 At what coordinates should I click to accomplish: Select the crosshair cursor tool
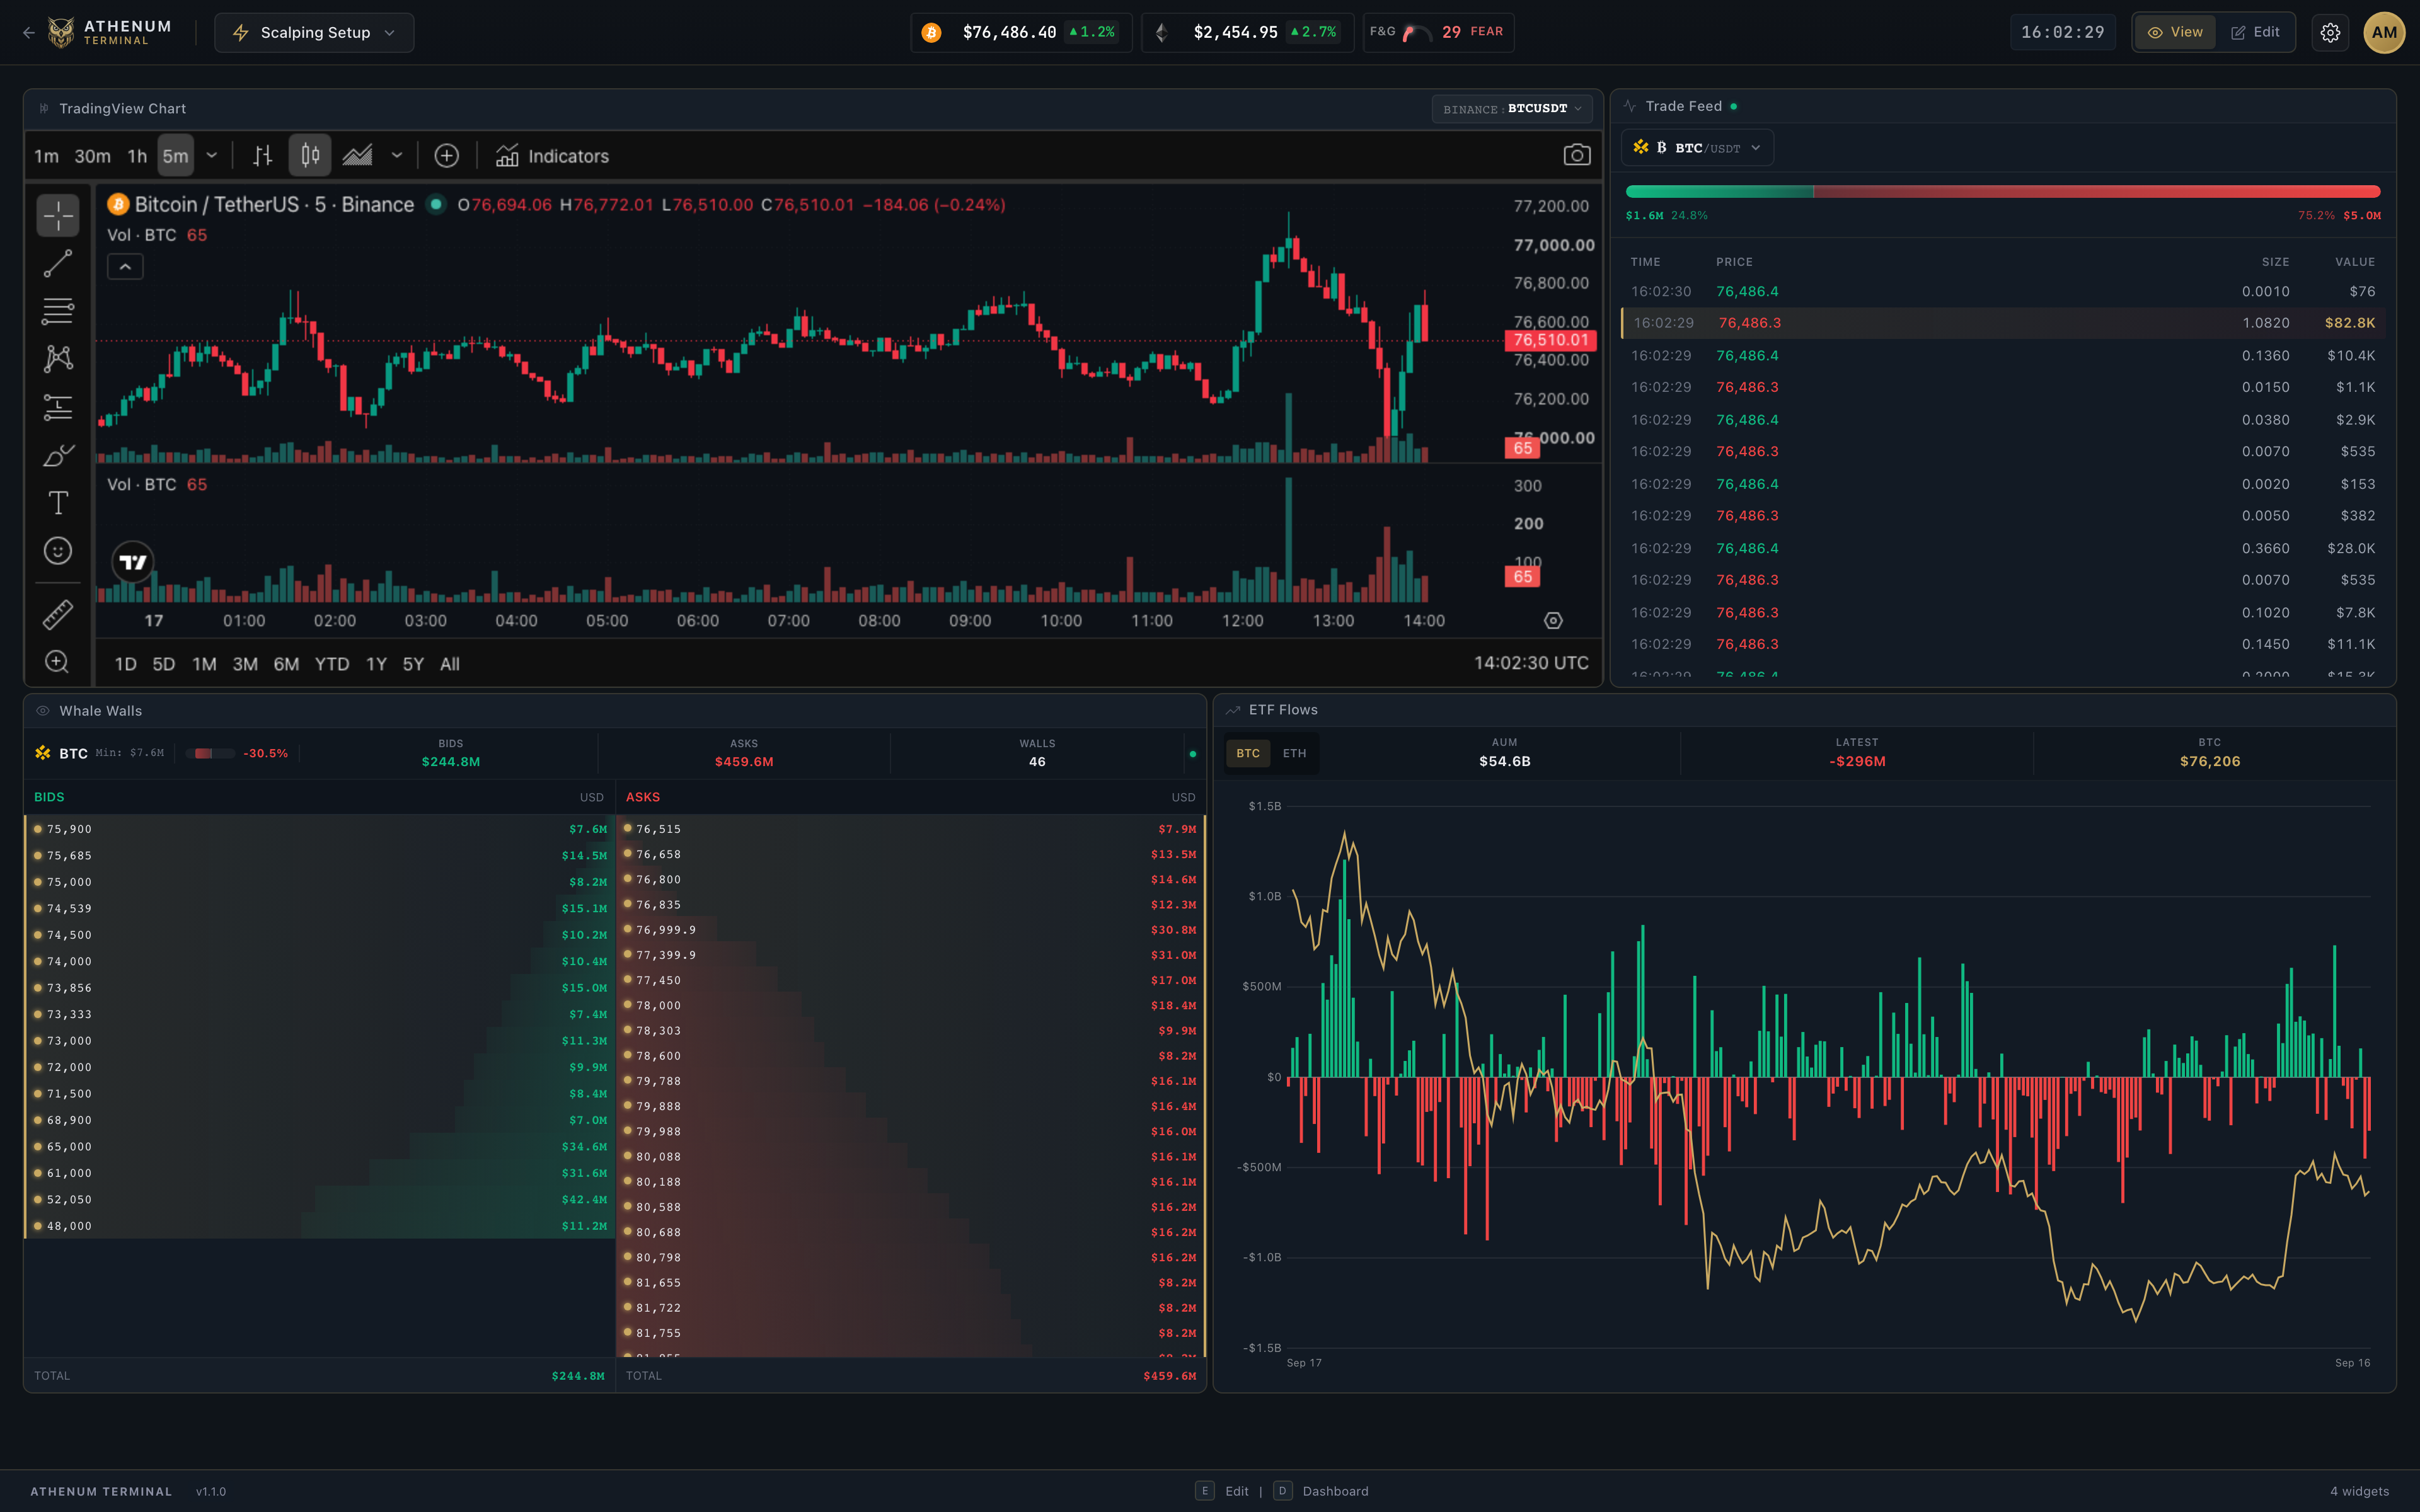click(x=58, y=215)
